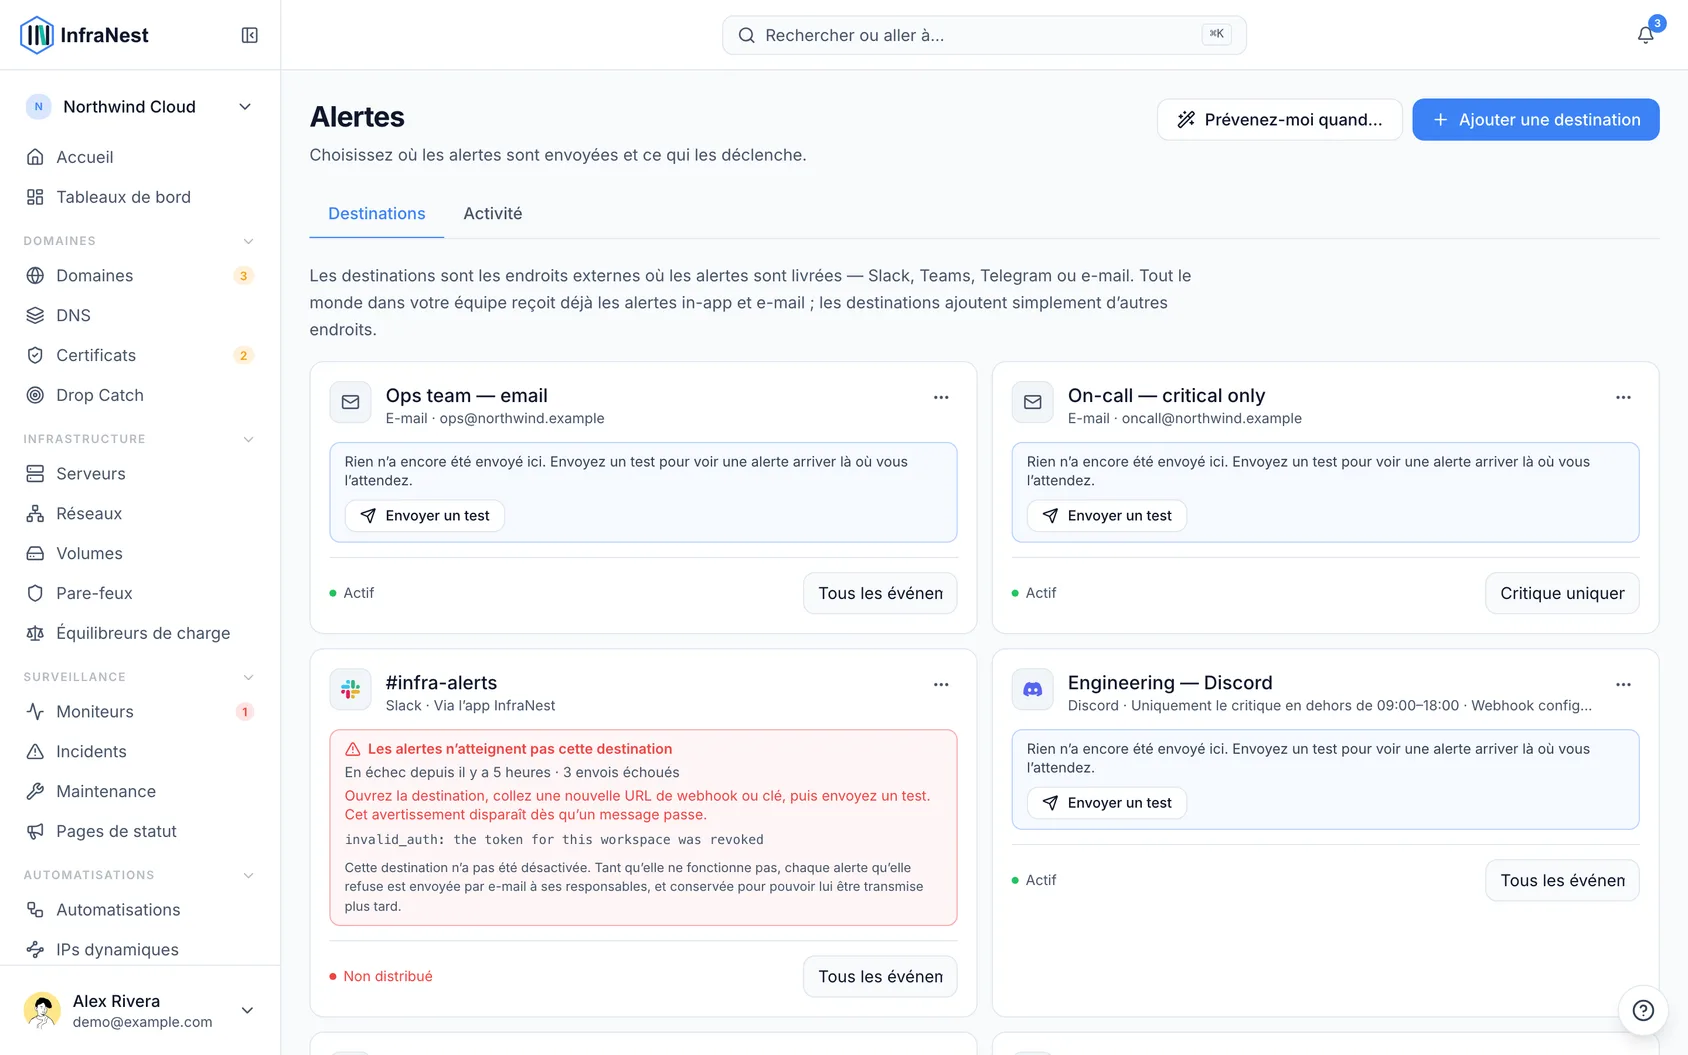The height and width of the screenshot is (1055, 1688).
Task: Go to Accueil in the sidebar
Action: 140,157
